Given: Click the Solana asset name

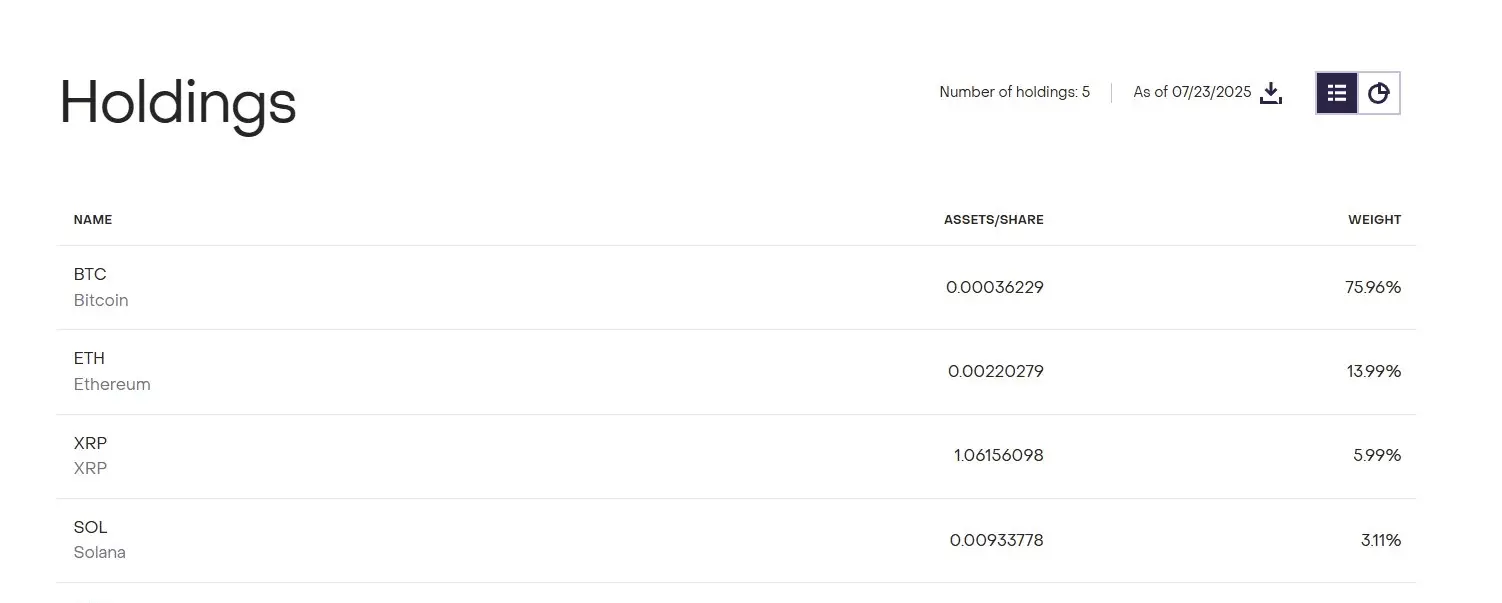Looking at the screenshot, I should [x=100, y=552].
